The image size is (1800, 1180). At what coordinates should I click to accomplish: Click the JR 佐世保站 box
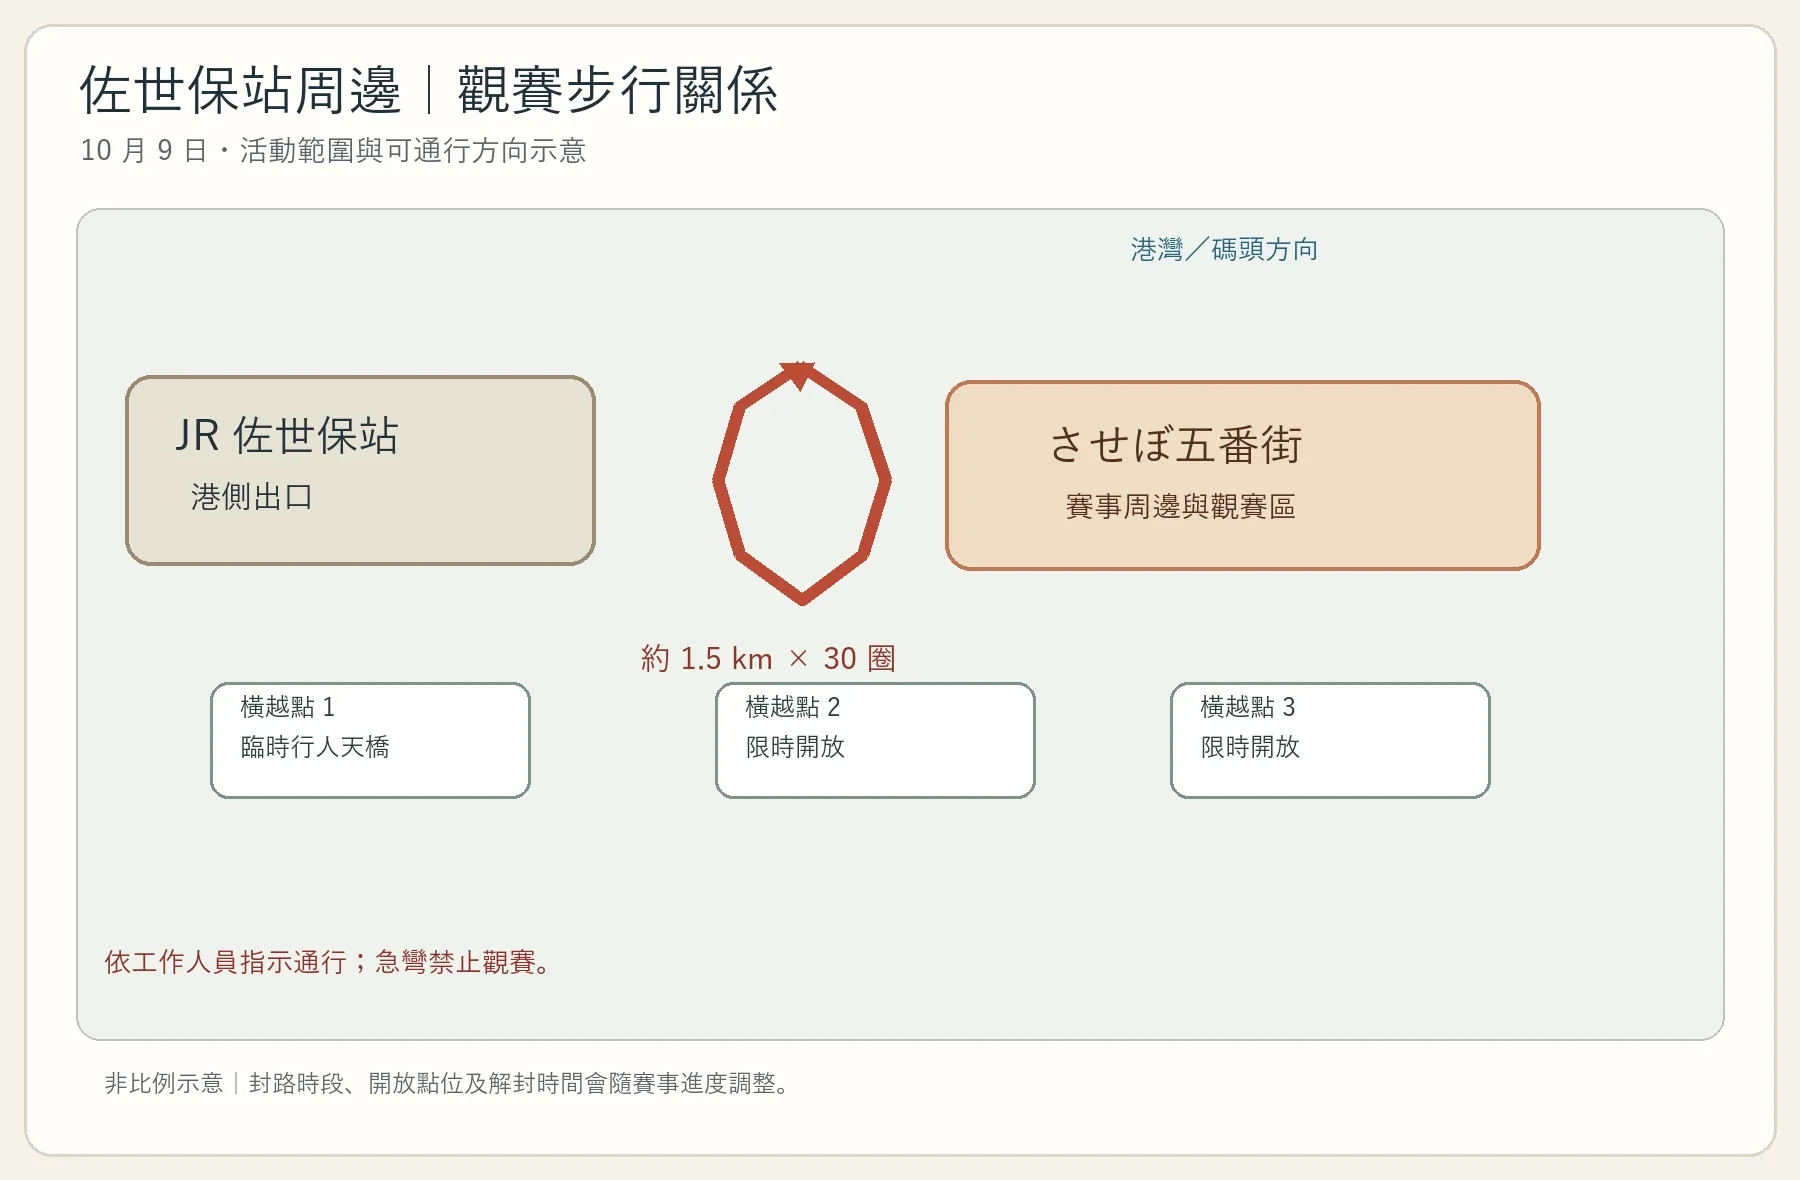pyautogui.click(x=360, y=470)
